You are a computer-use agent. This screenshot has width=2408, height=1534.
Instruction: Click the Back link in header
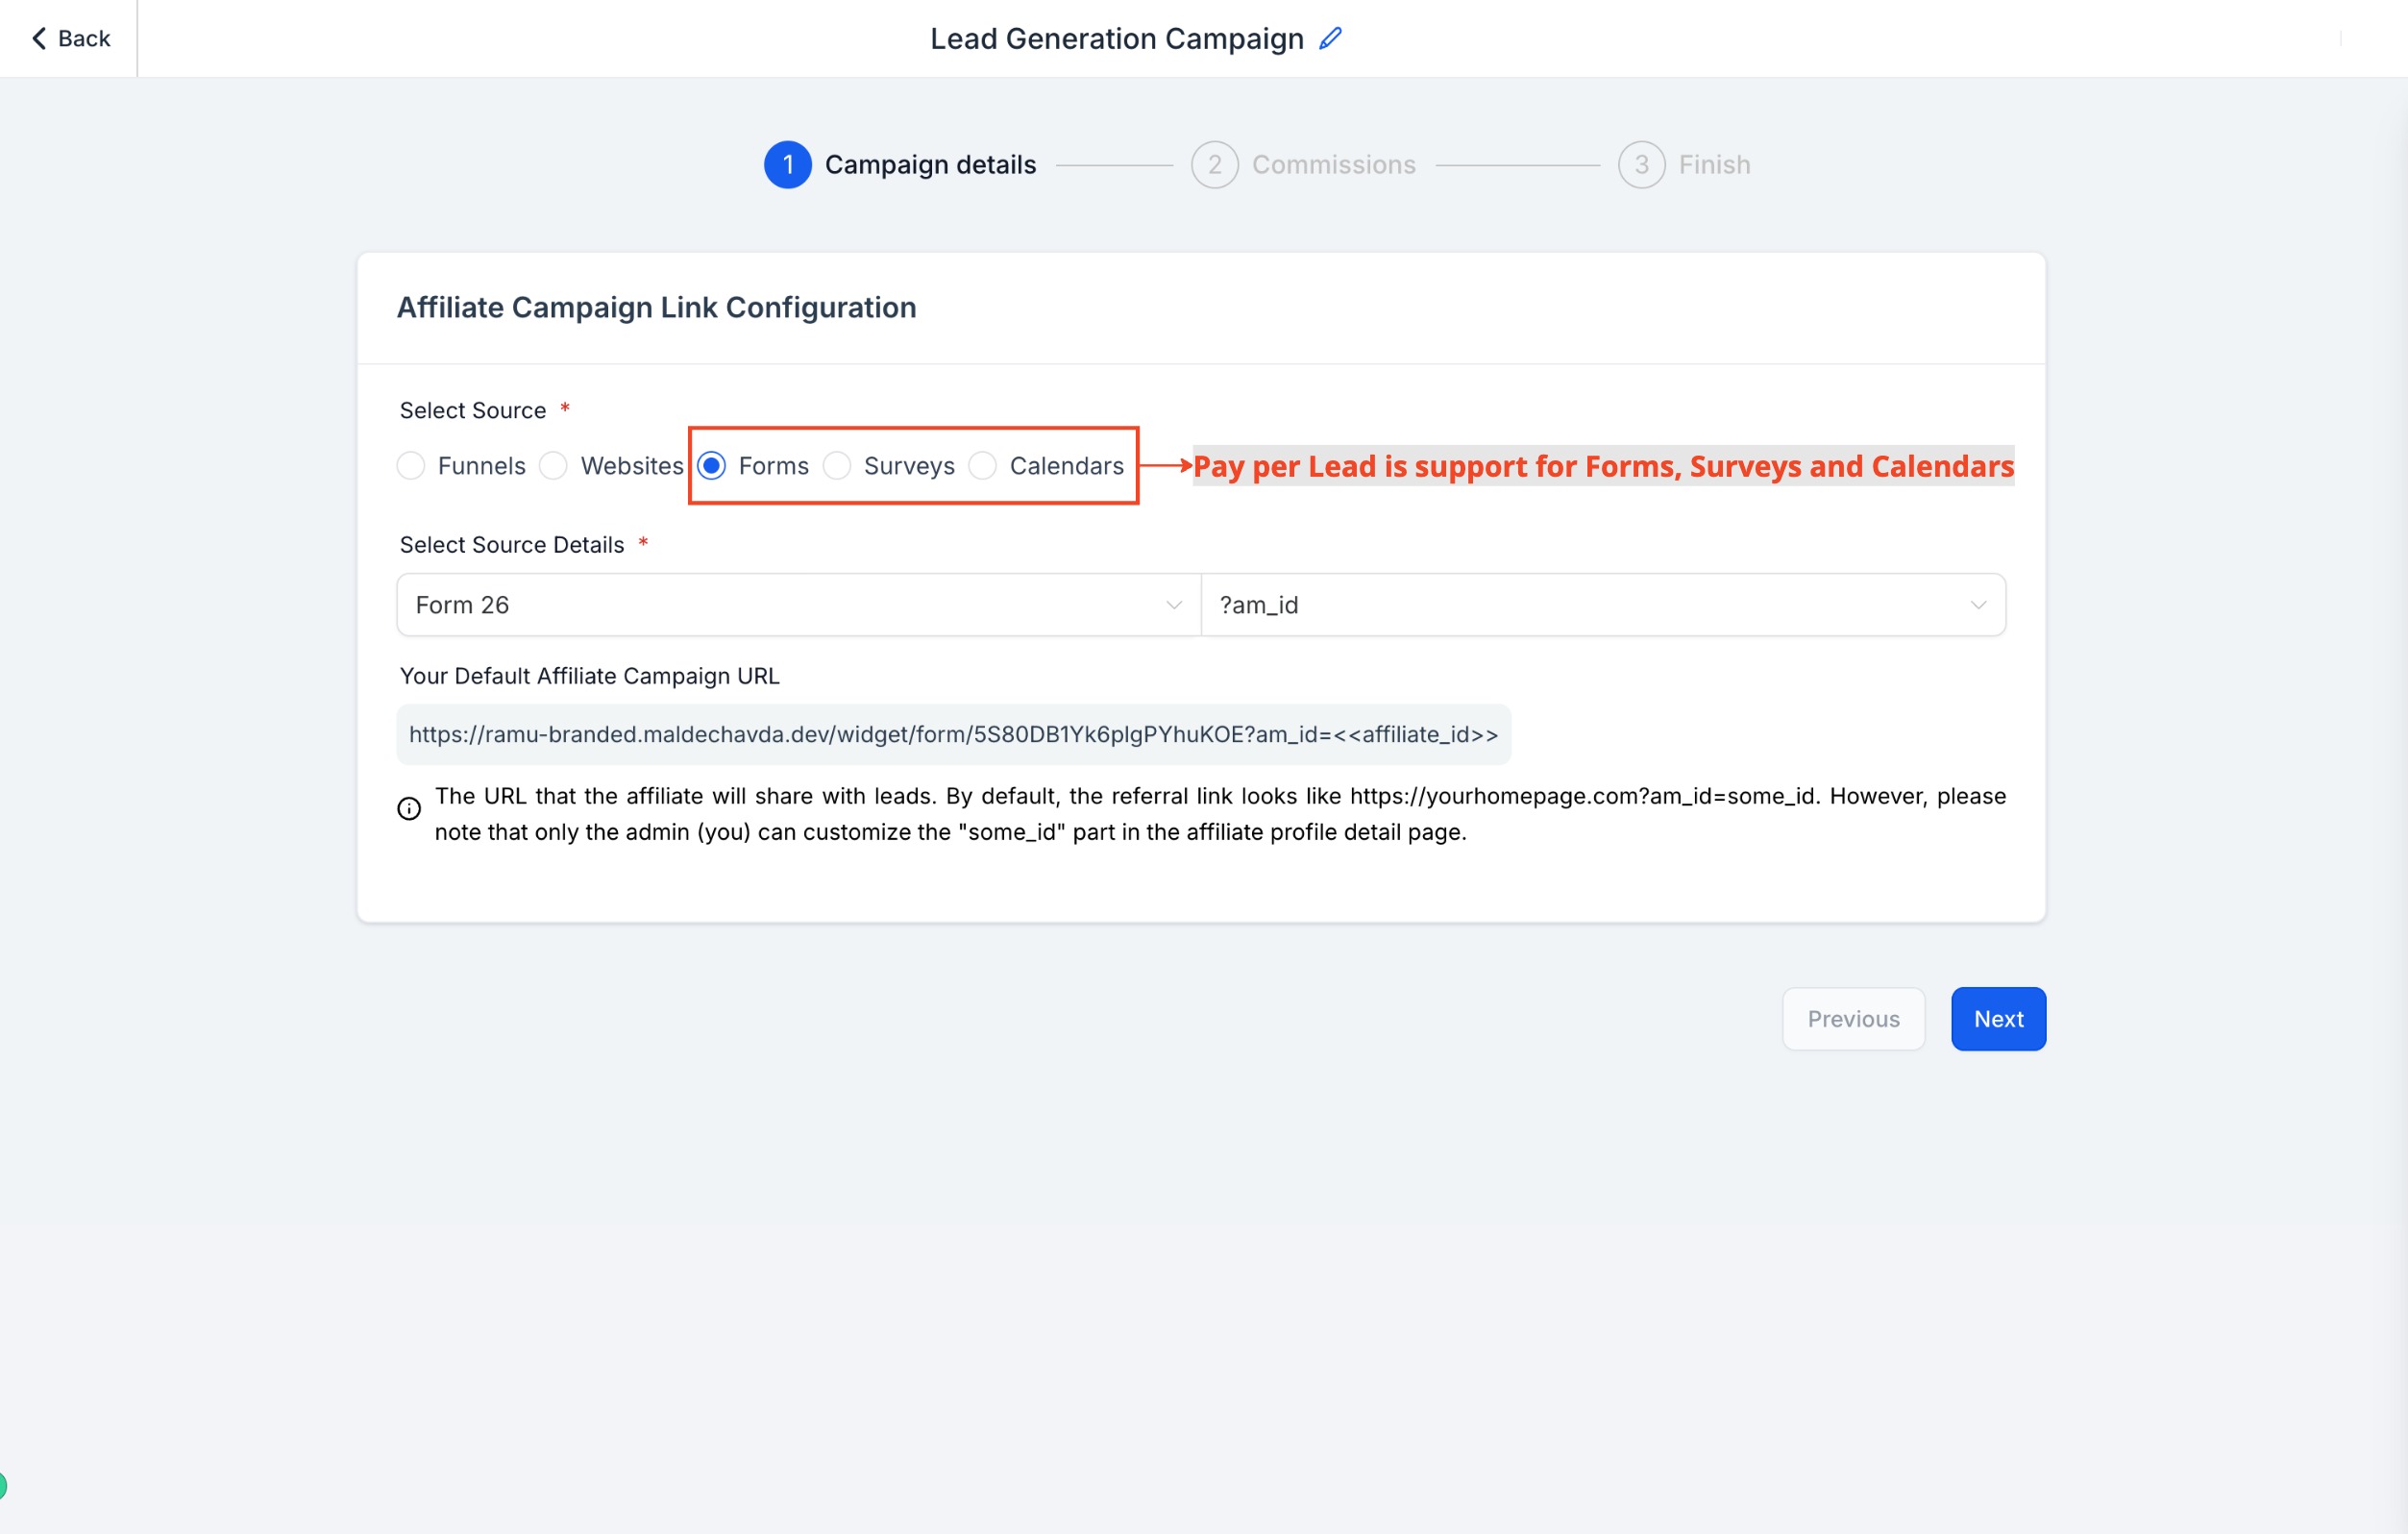(70, 38)
